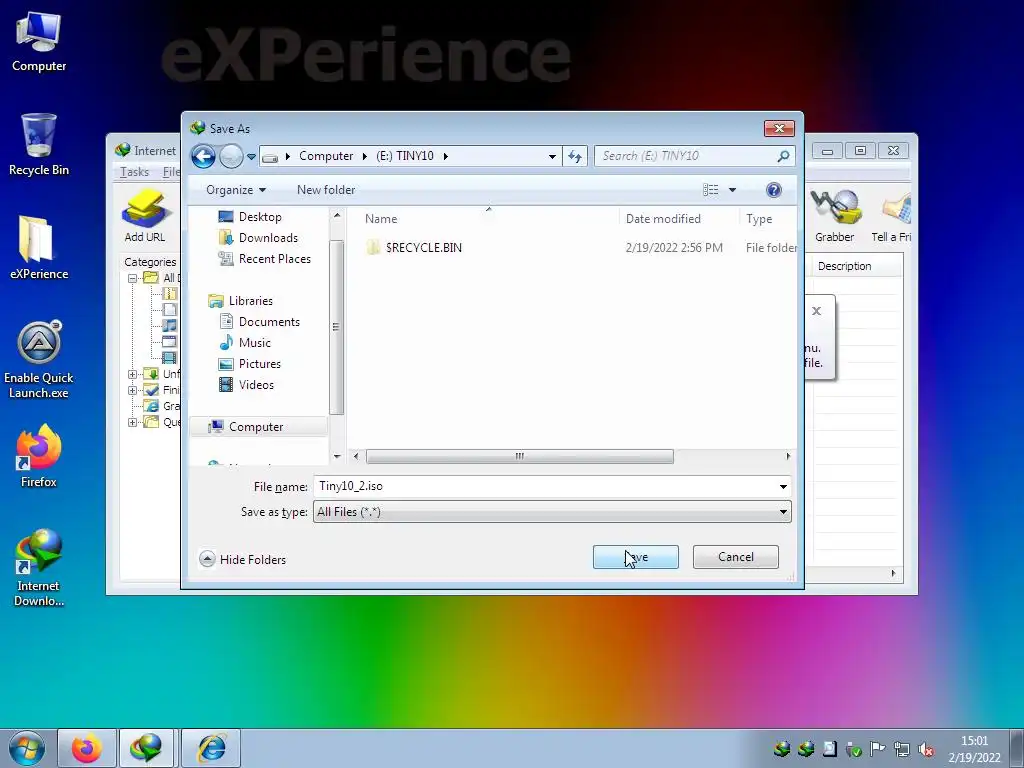
Task: Select Videos library
Action: (255, 385)
